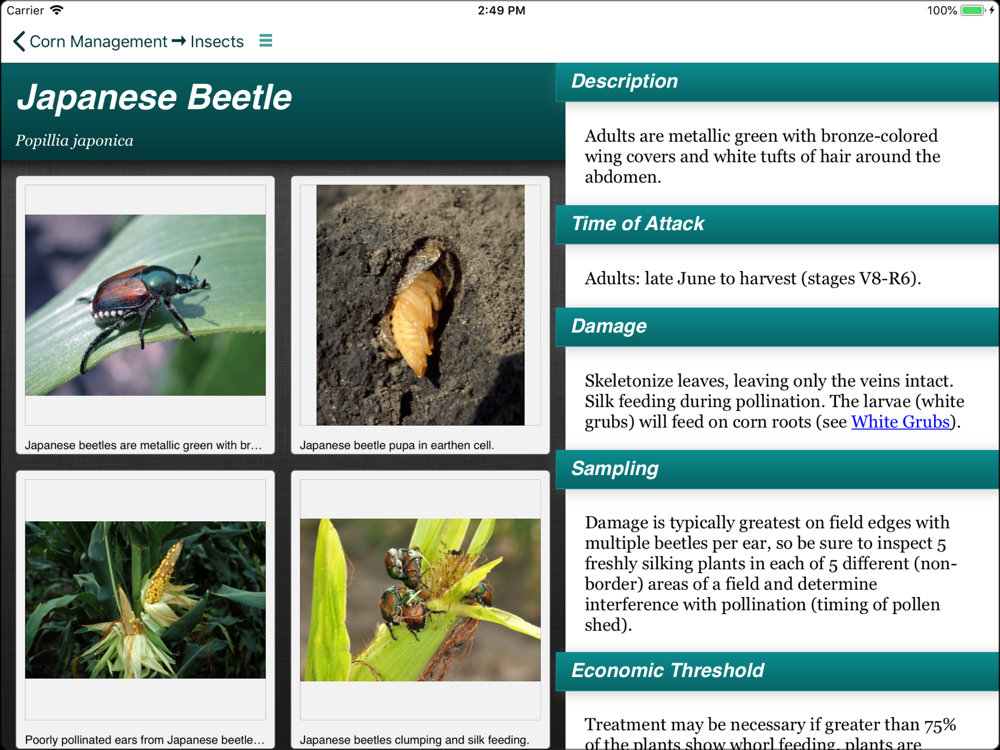Click the battery icon in status bar
Screen dimensions: 1000x750
click(x=972, y=10)
